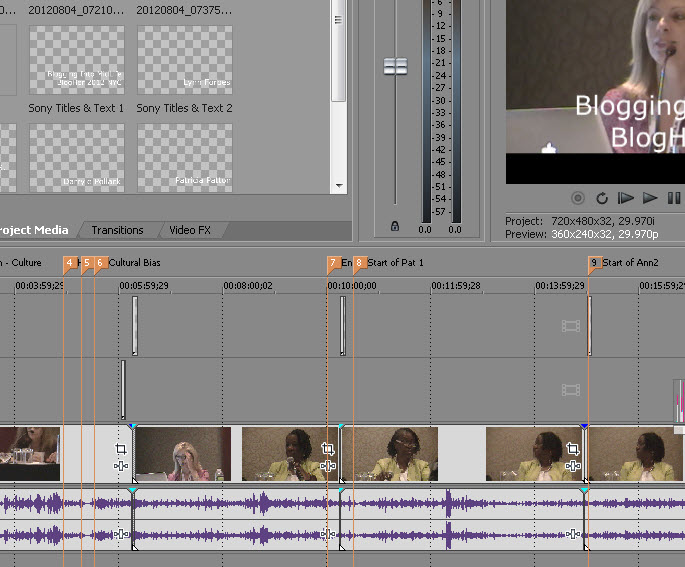The image size is (685, 567).
Task: Open Event Pan/Crop on clip ending near 00:05:59;29
Action: coord(121,449)
